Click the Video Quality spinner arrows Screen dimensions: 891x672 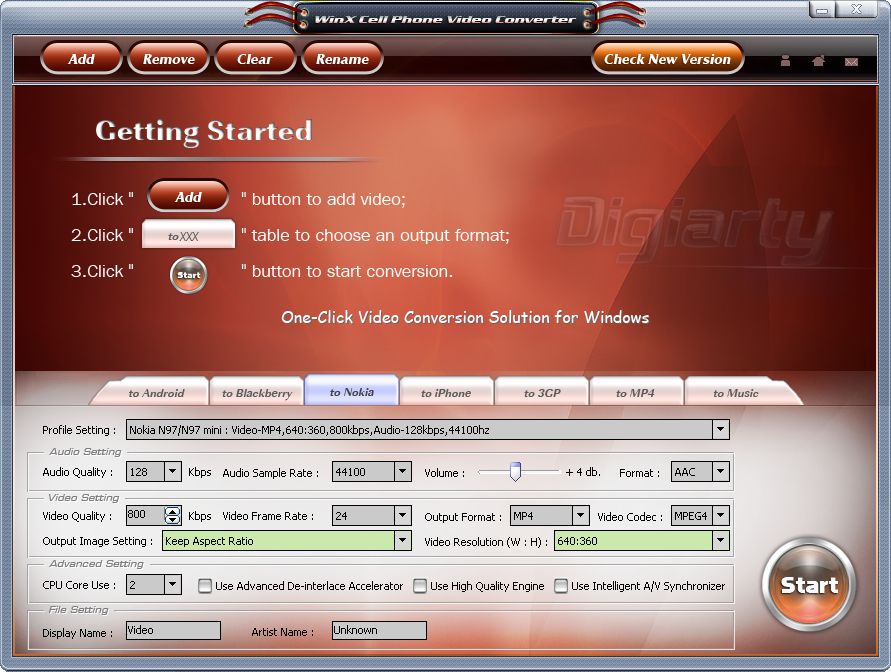pyautogui.click(x=173, y=515)
